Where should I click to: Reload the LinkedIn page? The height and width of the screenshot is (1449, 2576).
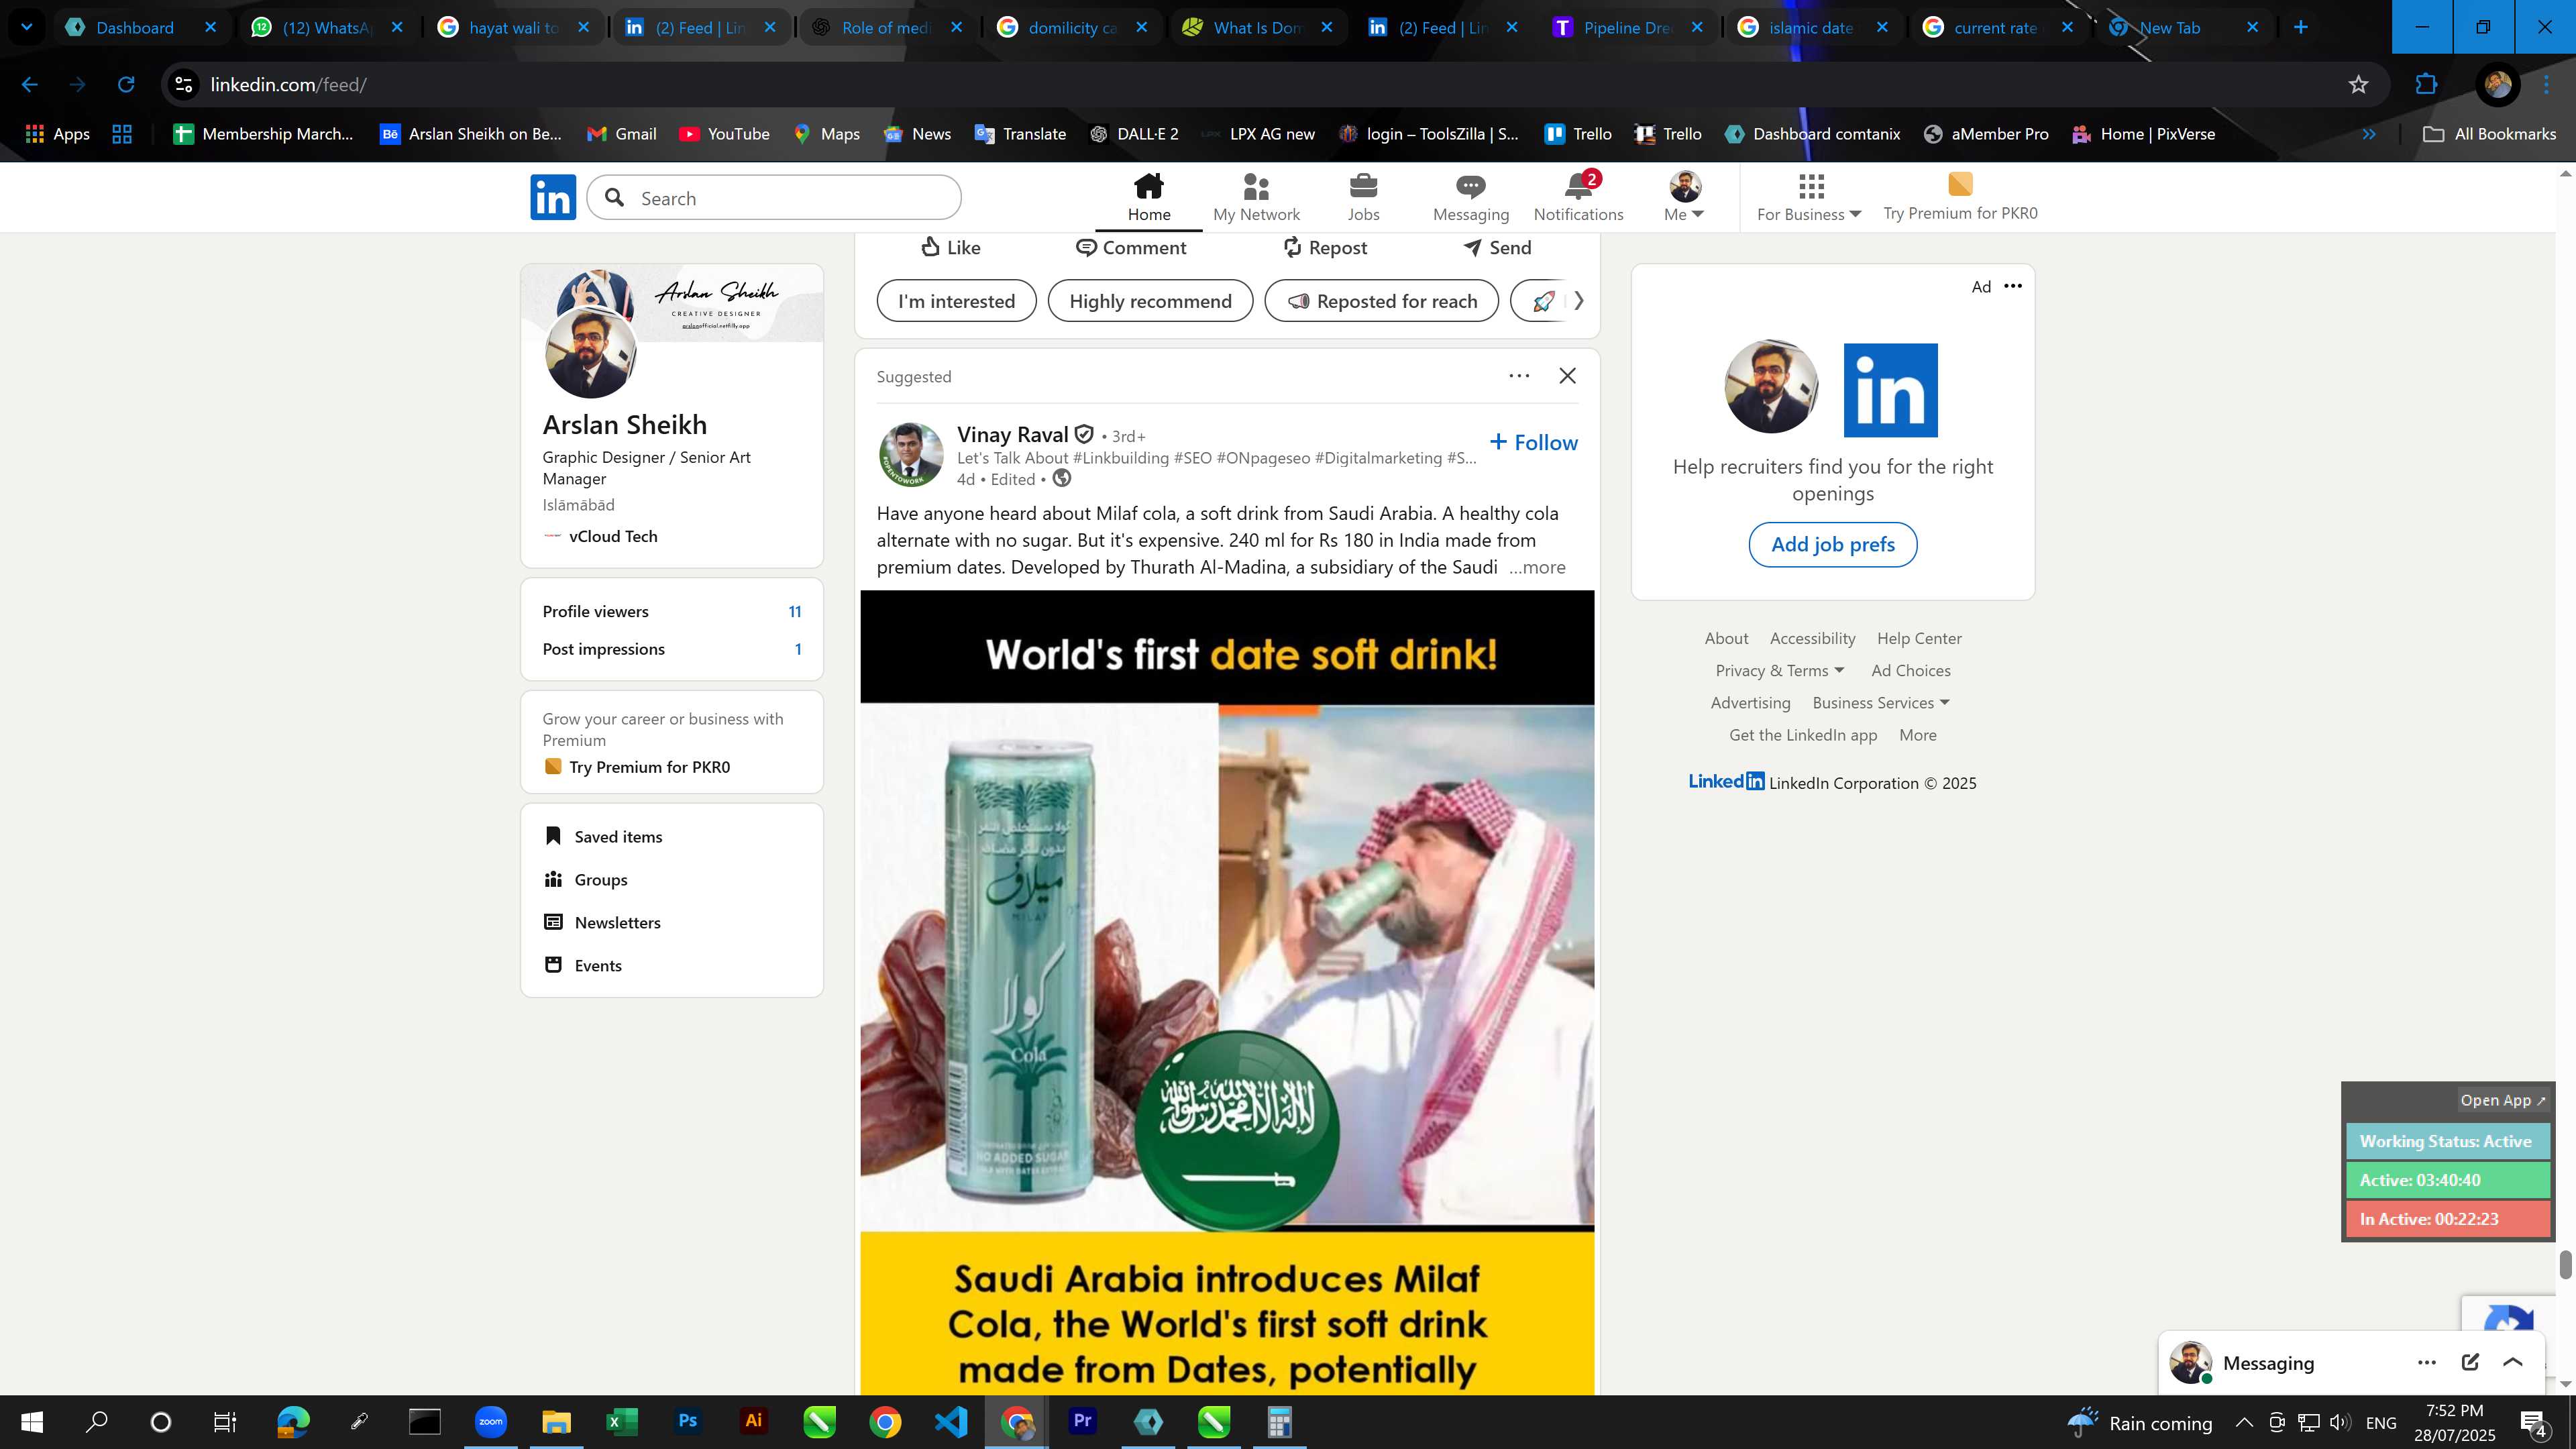tap(126, 85)
